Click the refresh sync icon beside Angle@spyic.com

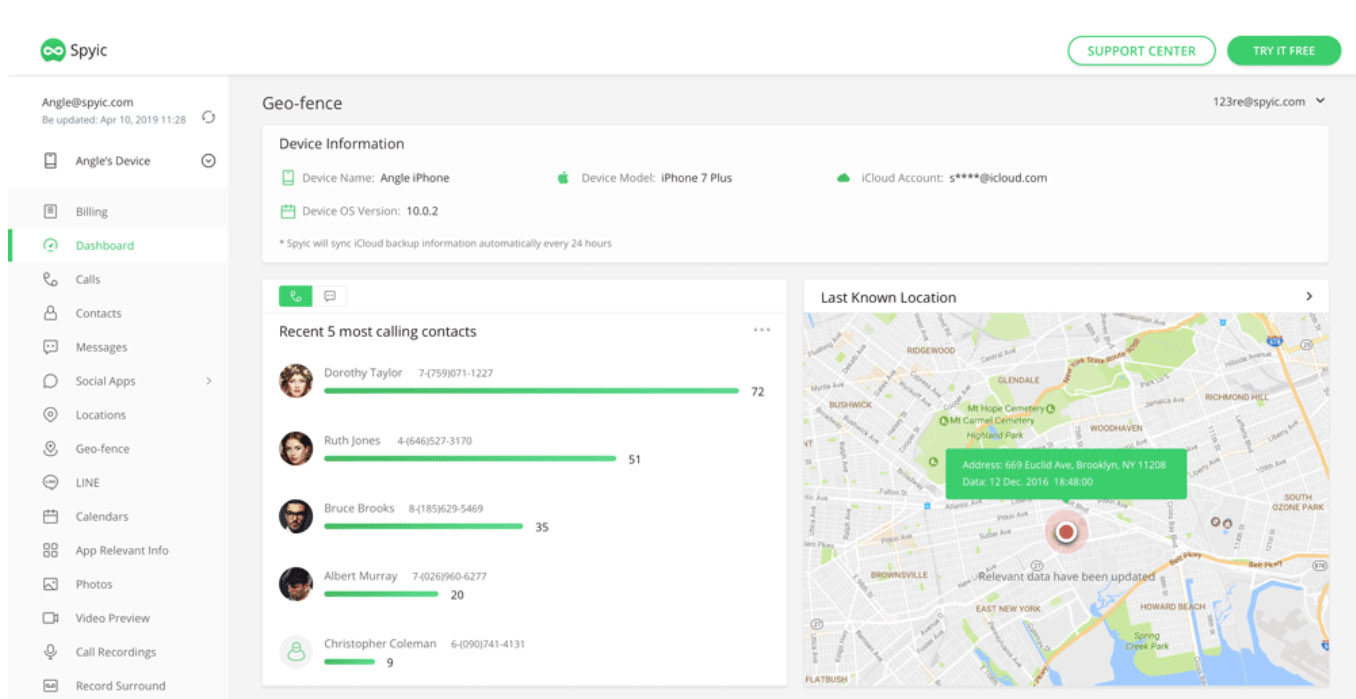[208, 117]
